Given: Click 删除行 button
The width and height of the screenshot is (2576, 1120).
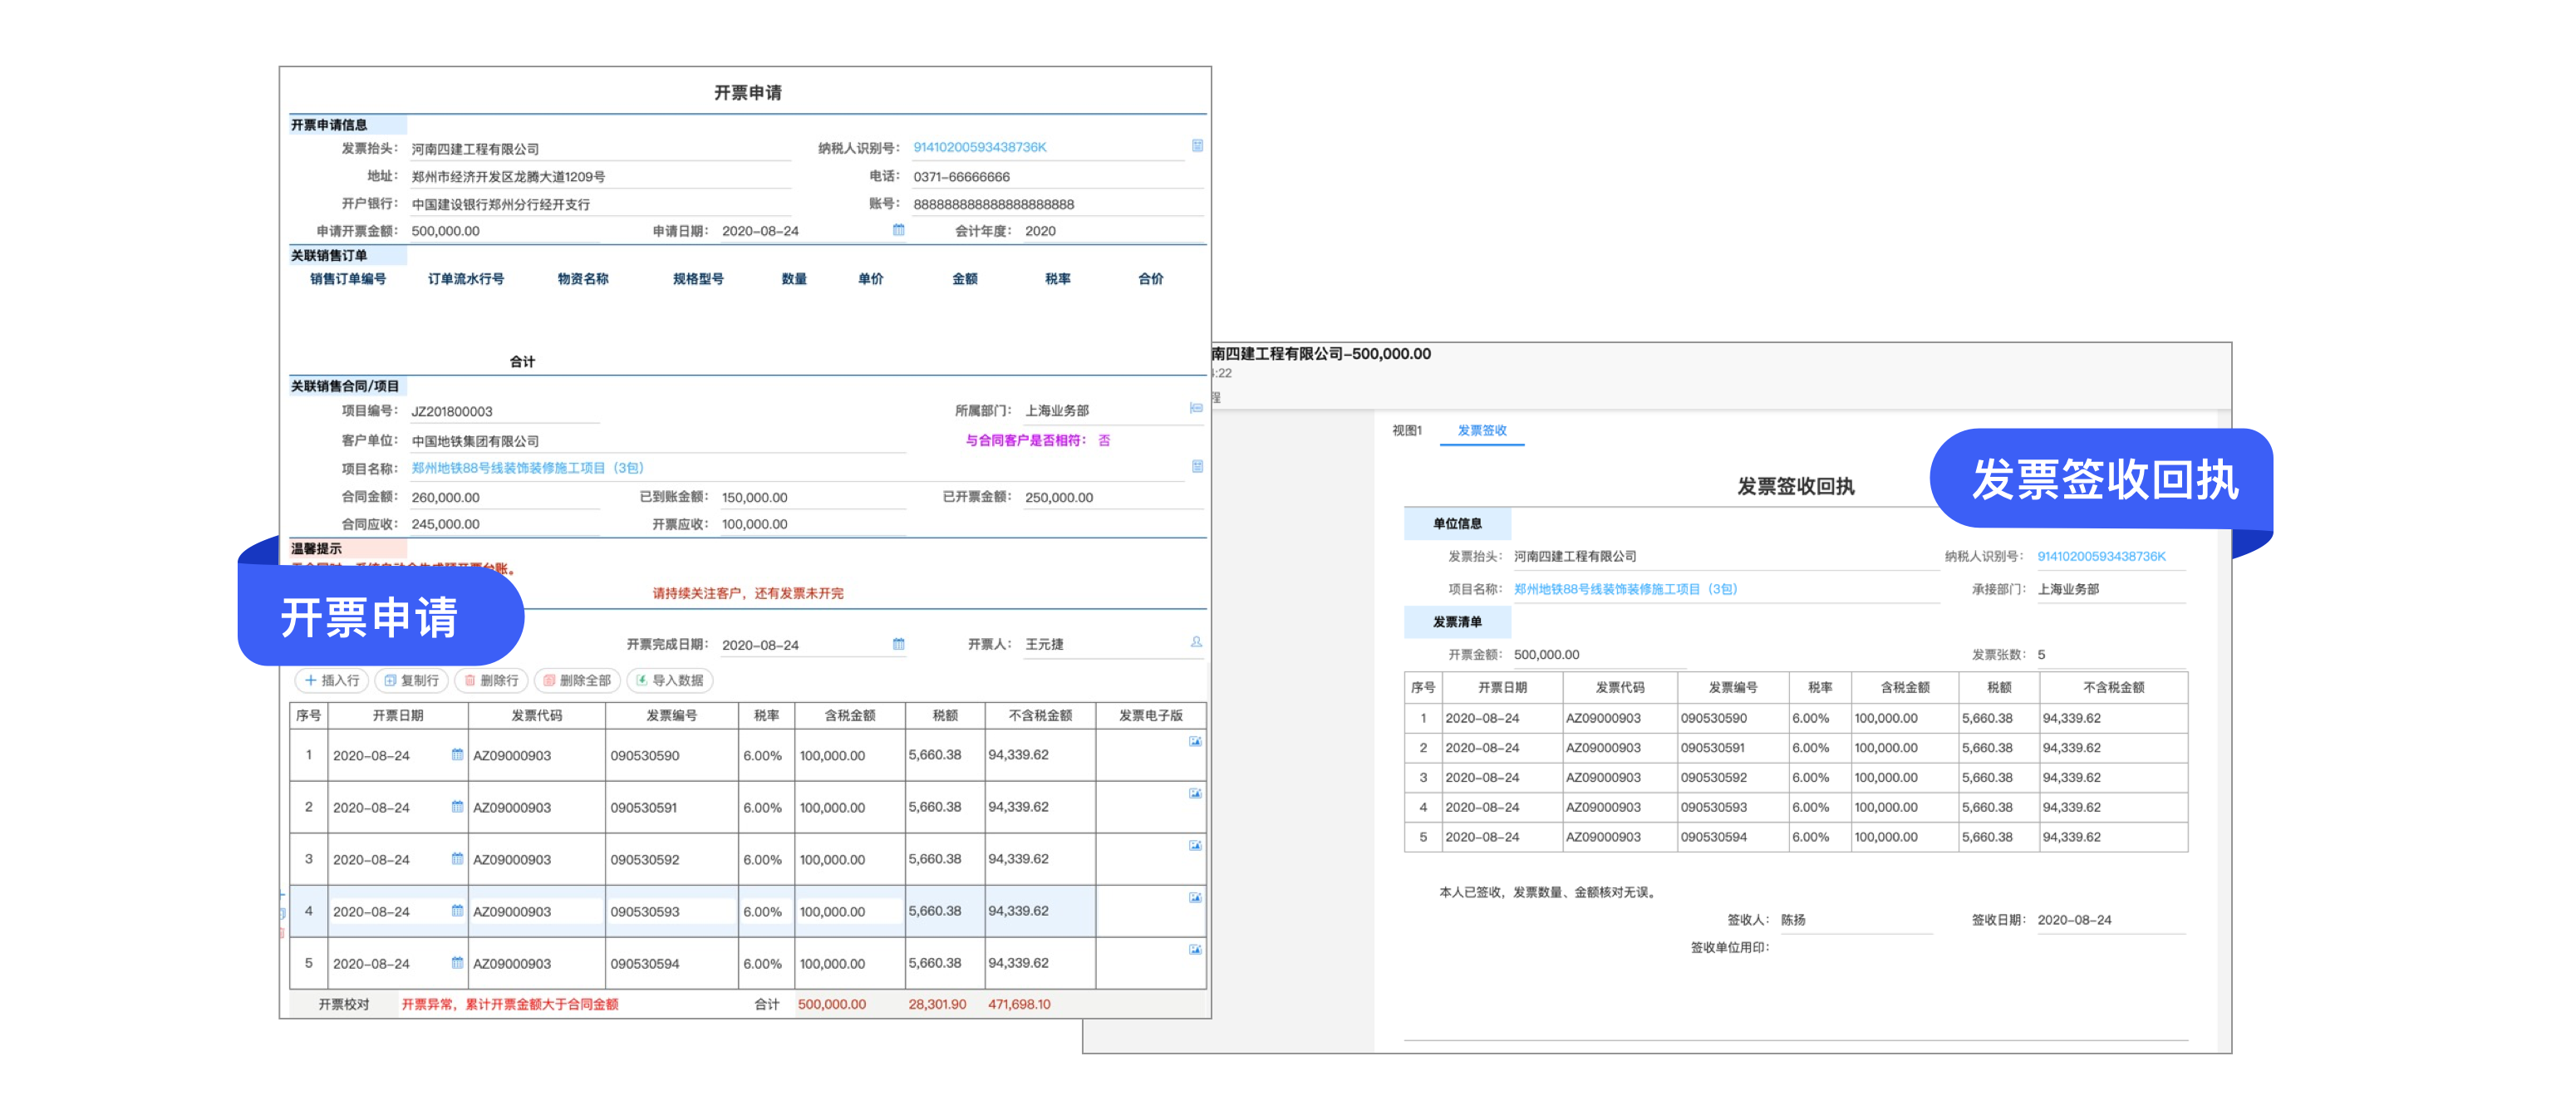Looking at the screenshot, I should click(x=492, y=680).
